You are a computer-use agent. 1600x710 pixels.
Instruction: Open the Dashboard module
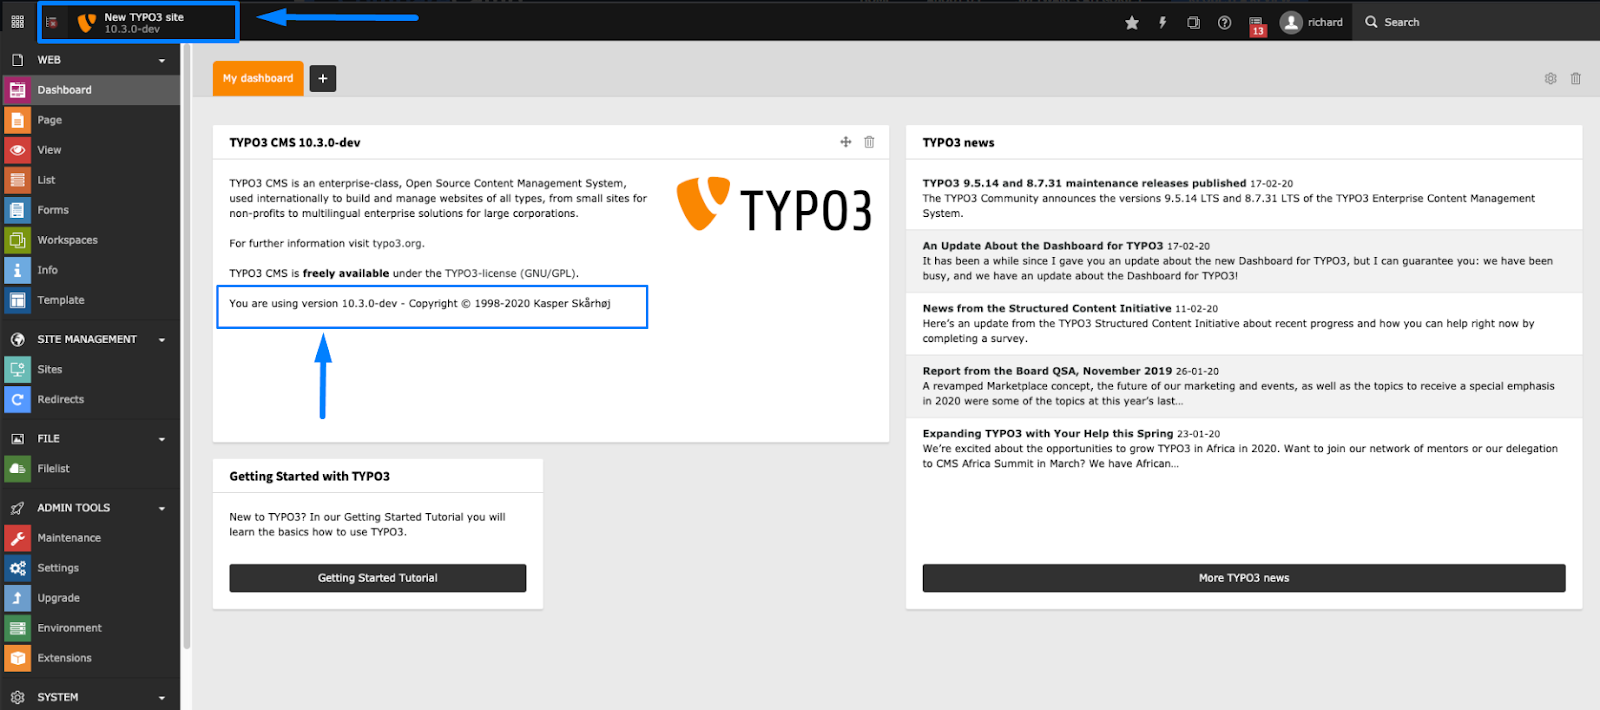90,90
